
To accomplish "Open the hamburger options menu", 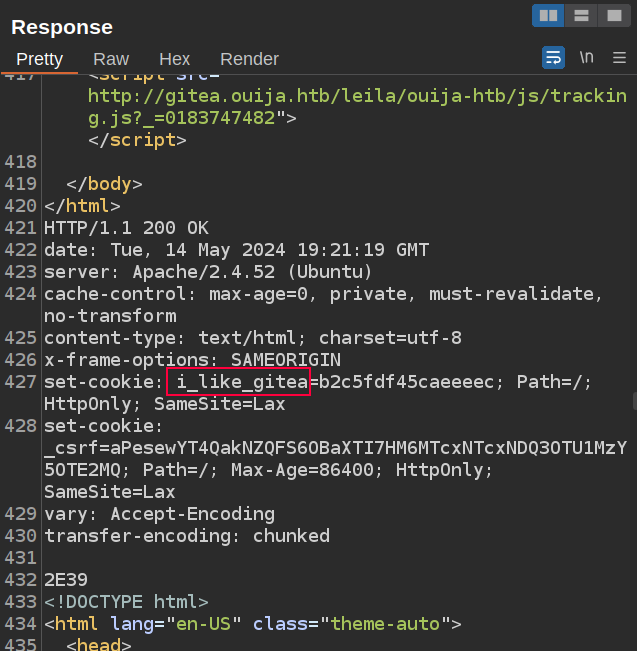I will pos(621,57).
